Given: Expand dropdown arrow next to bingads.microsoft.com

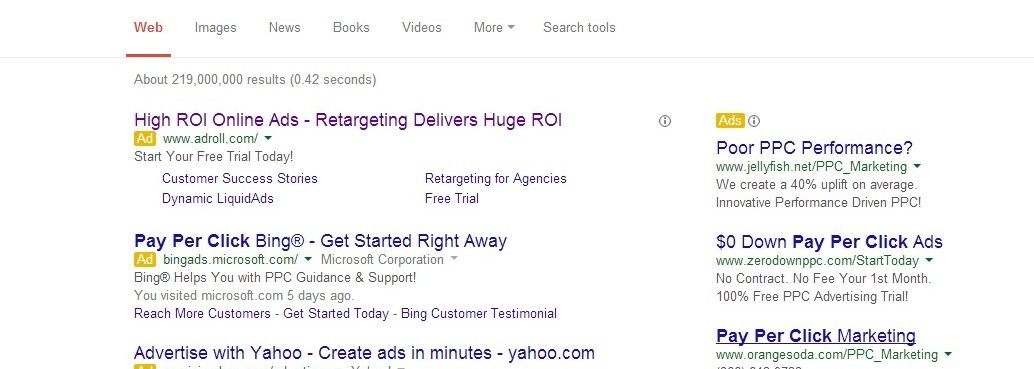Looking at the screenshot, I should tap(308, 259).
